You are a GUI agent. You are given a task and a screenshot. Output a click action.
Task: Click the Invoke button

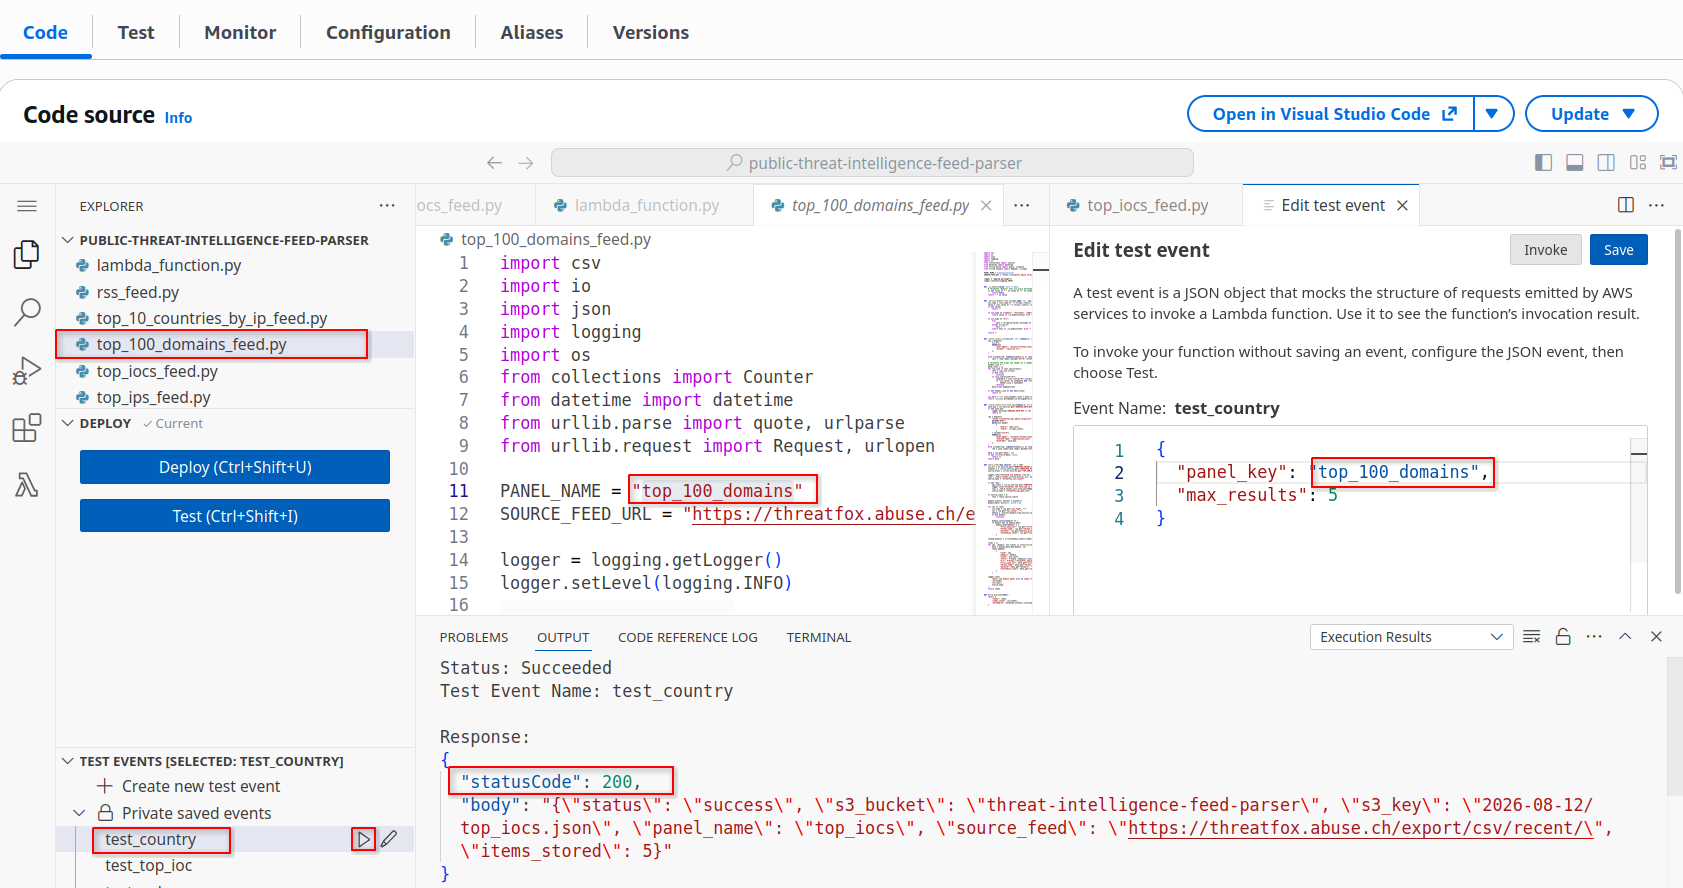click(x=1546, y=250)
